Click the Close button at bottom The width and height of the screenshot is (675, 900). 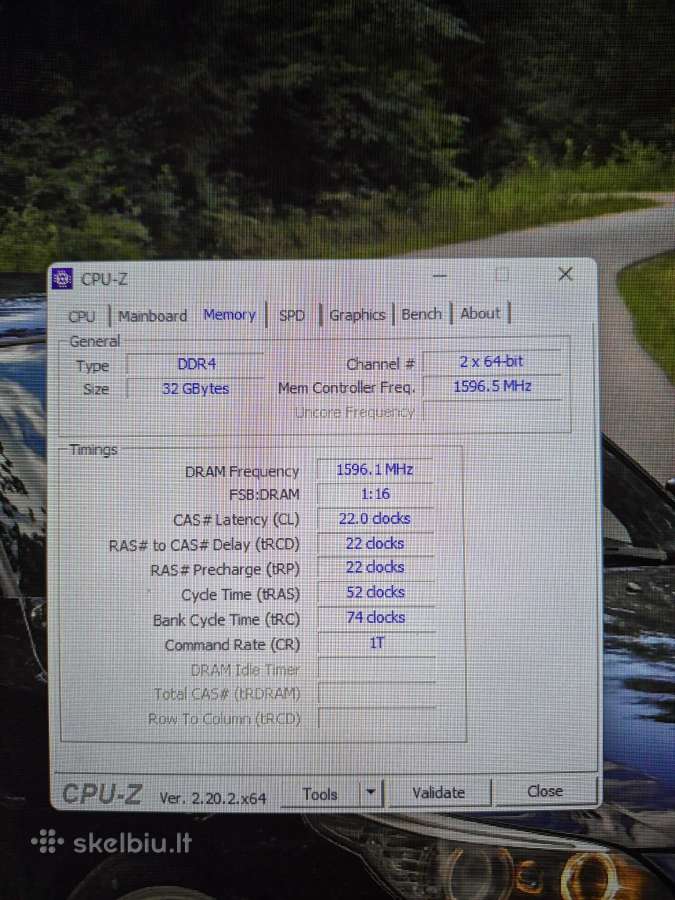click(x=545, y=792)
